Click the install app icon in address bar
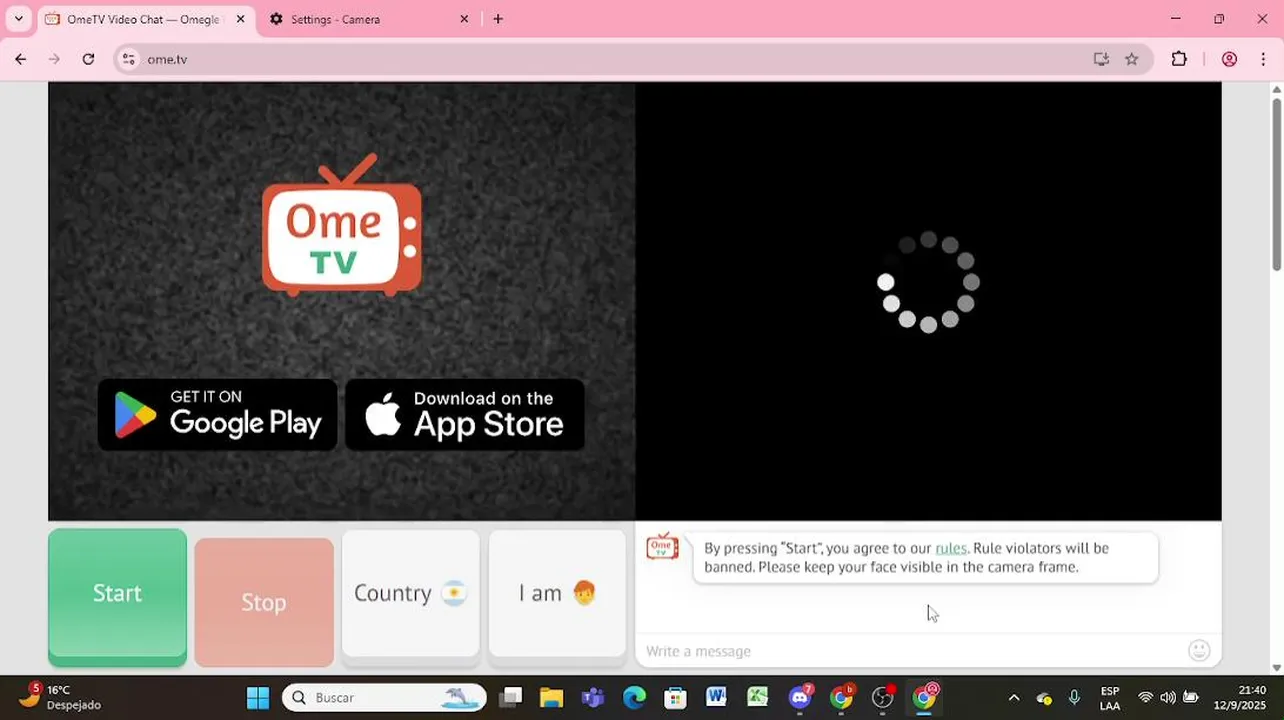This screenshot has width=1284, height=720. (x=1101, y=59)
